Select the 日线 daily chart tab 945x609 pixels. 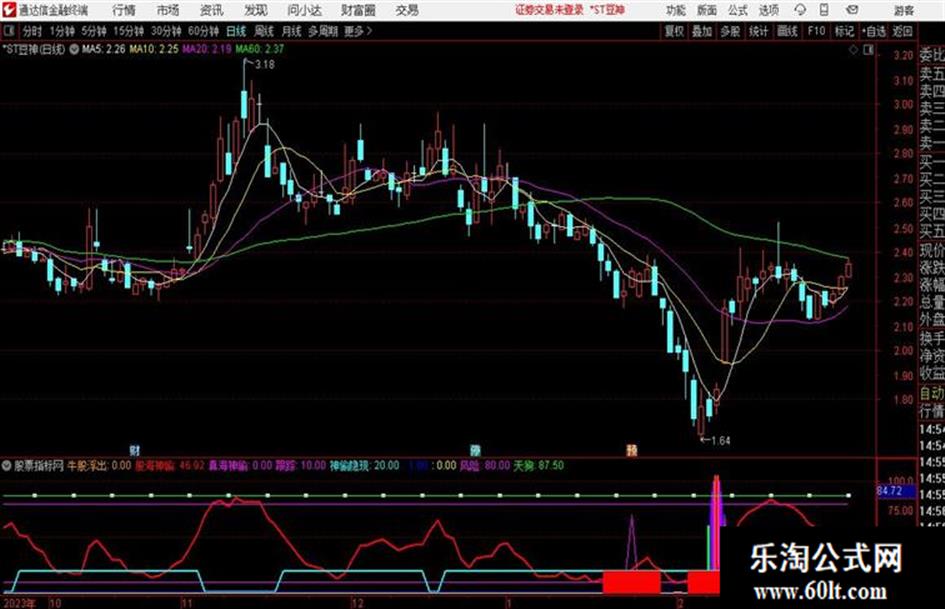236,31
